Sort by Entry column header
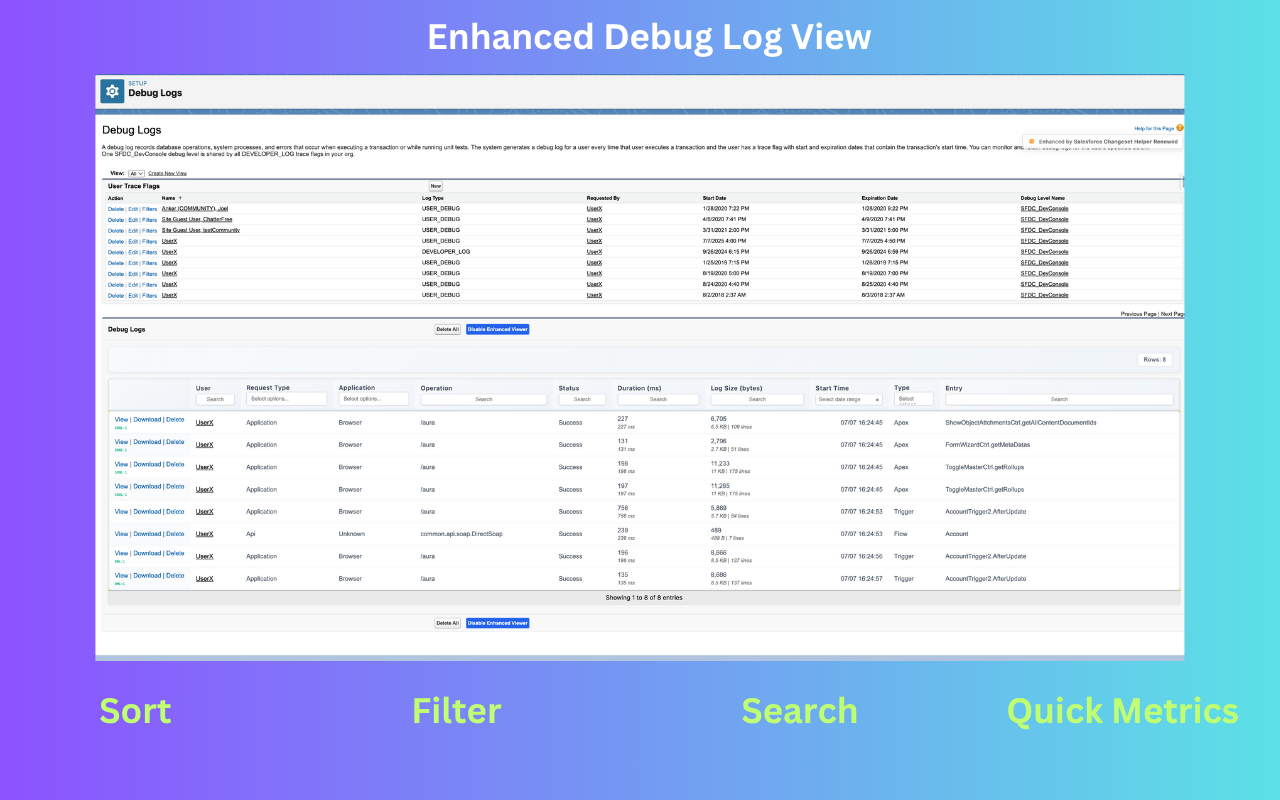Screen dimensions: 1280x800 coord(953,388)
